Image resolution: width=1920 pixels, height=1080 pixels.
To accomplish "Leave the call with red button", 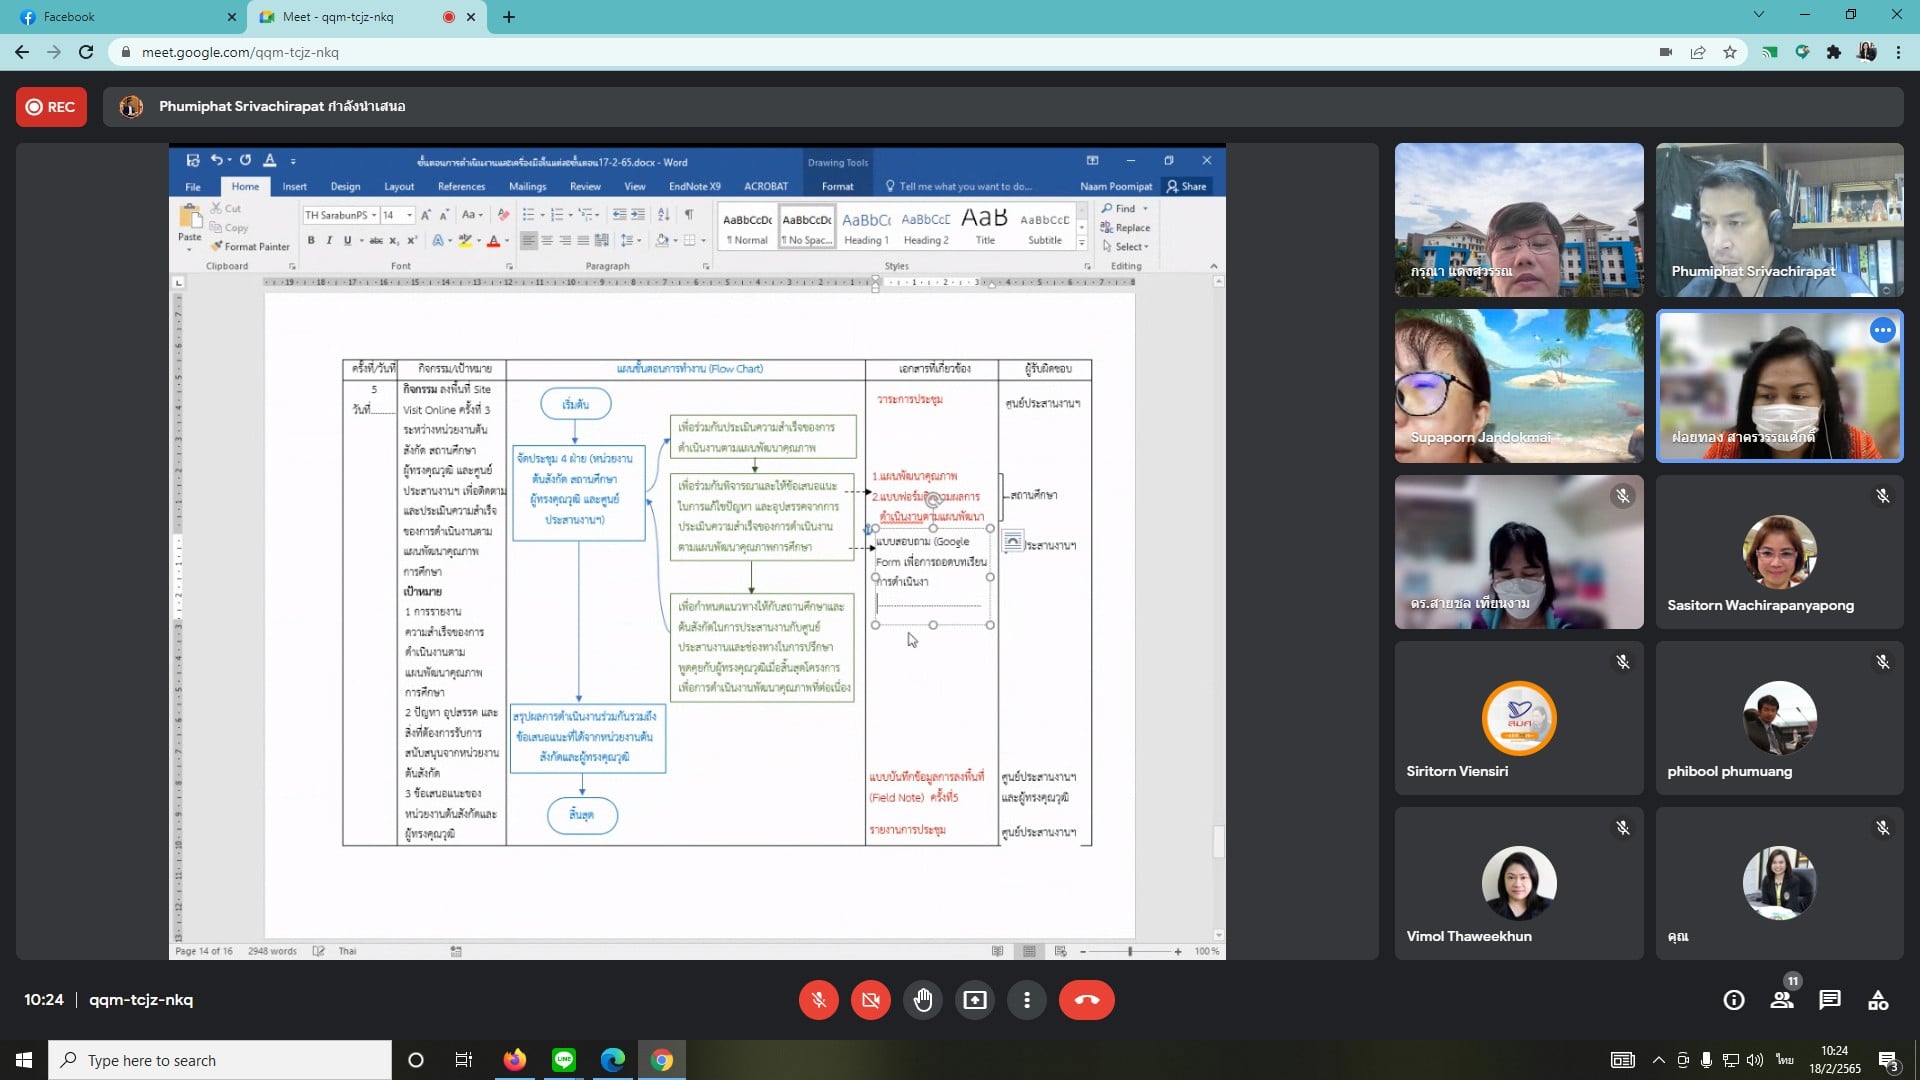I will coord(1086,1000).
